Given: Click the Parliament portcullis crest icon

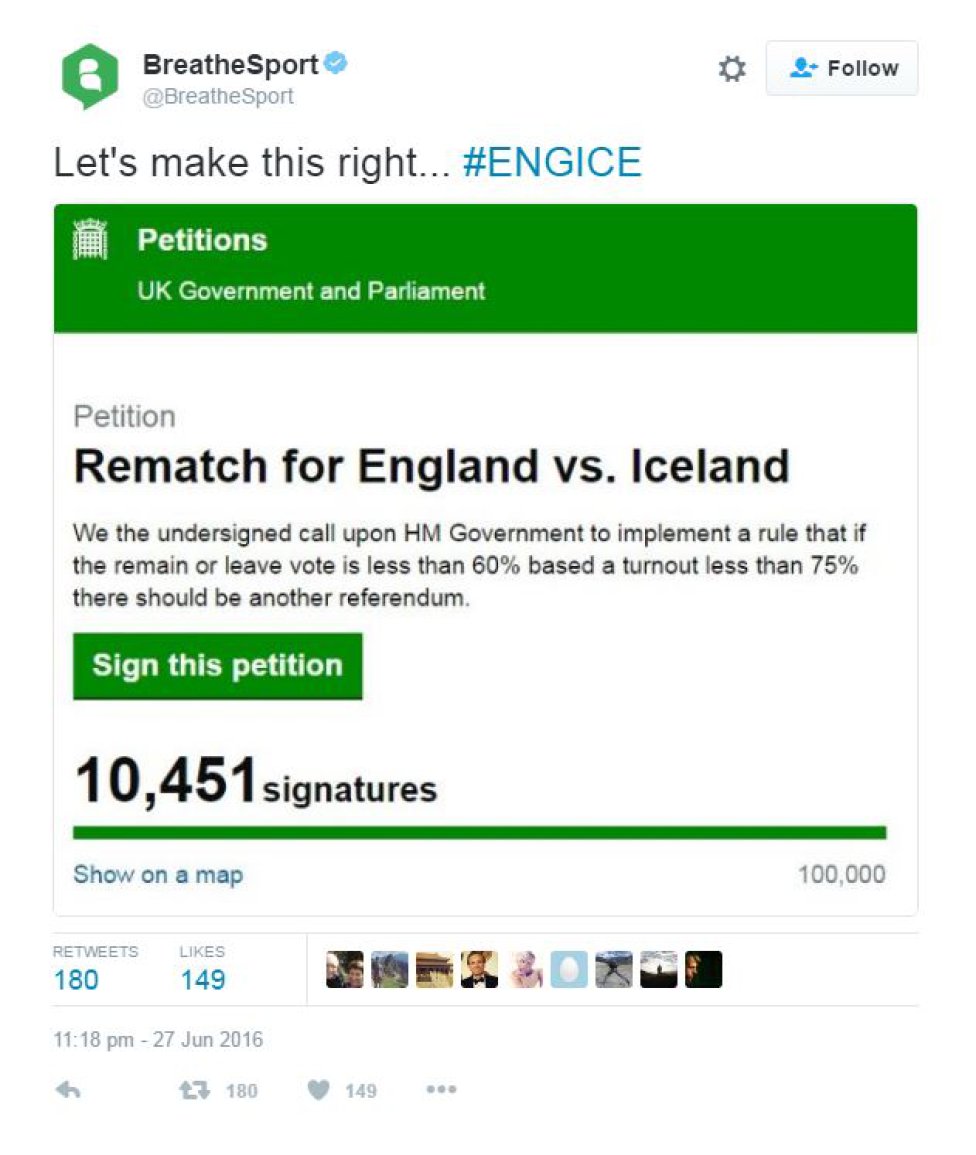Looking at the screenshot, I should pyautogui.click(x=91, y=239).
